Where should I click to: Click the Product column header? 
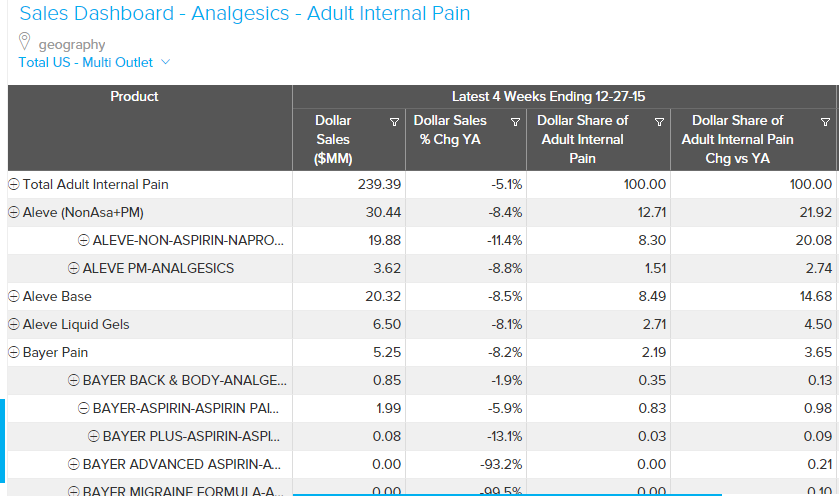click(x=135, y=97)
